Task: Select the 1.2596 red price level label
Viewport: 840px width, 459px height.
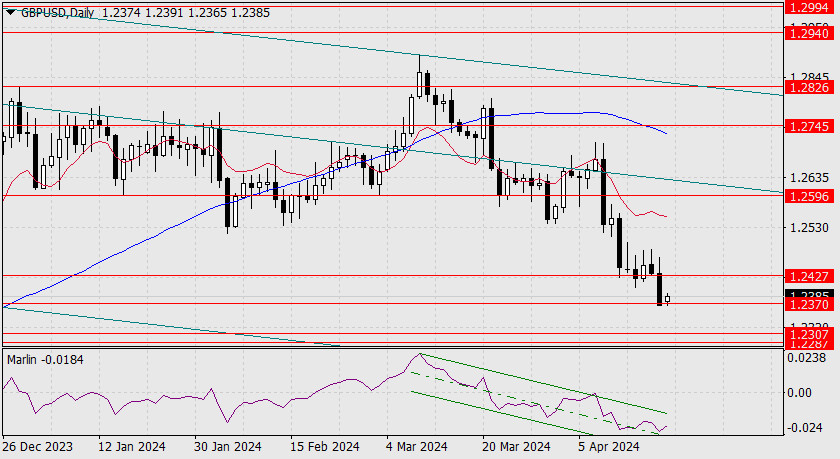Action: (x=809, y=197)
